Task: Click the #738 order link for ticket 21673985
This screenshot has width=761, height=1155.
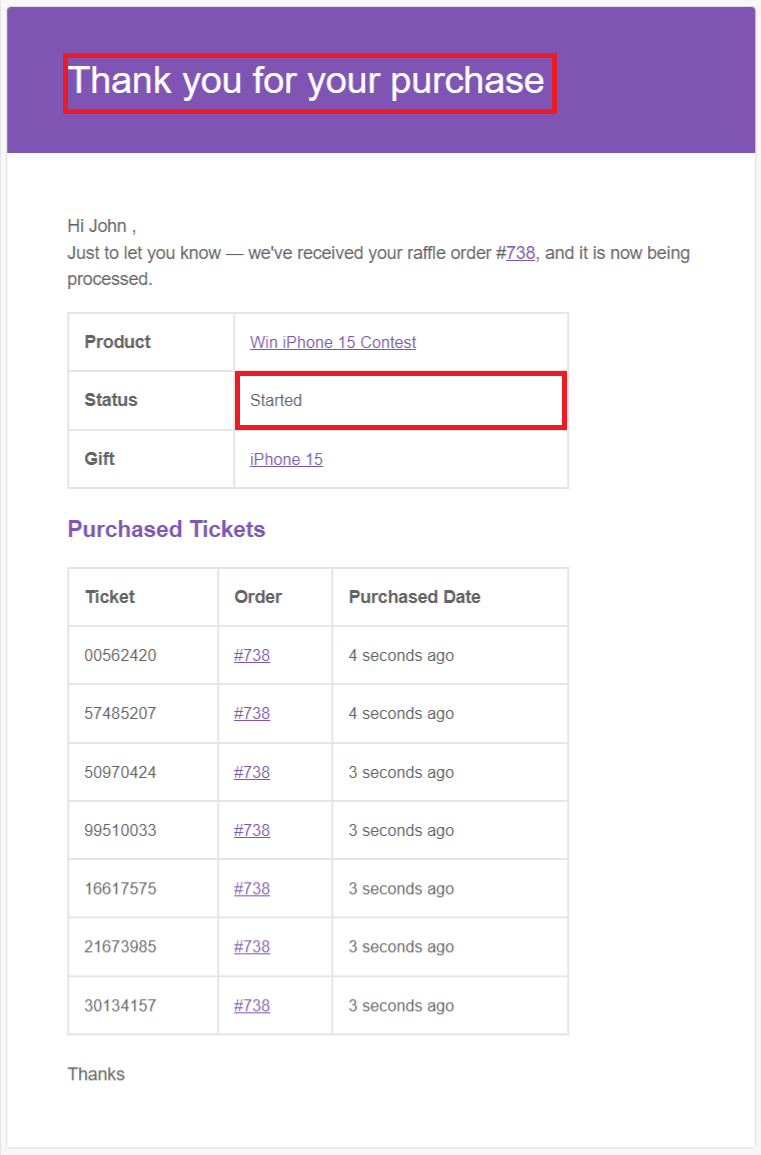Action: 251,946
